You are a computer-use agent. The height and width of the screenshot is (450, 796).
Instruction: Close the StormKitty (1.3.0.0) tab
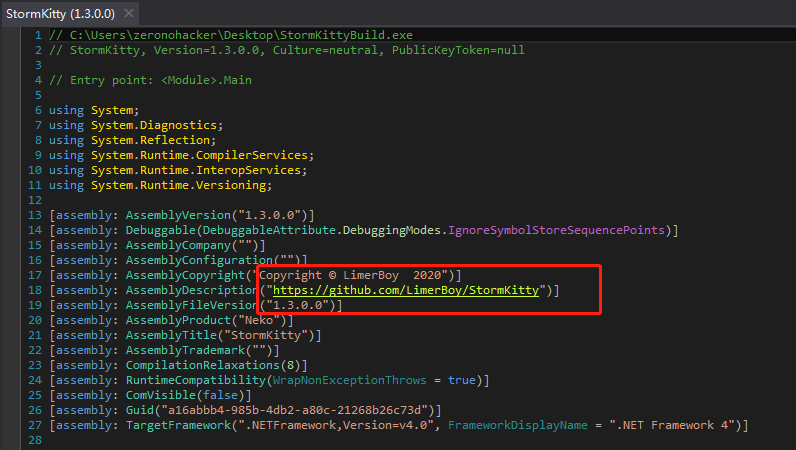tap(129, 13)
